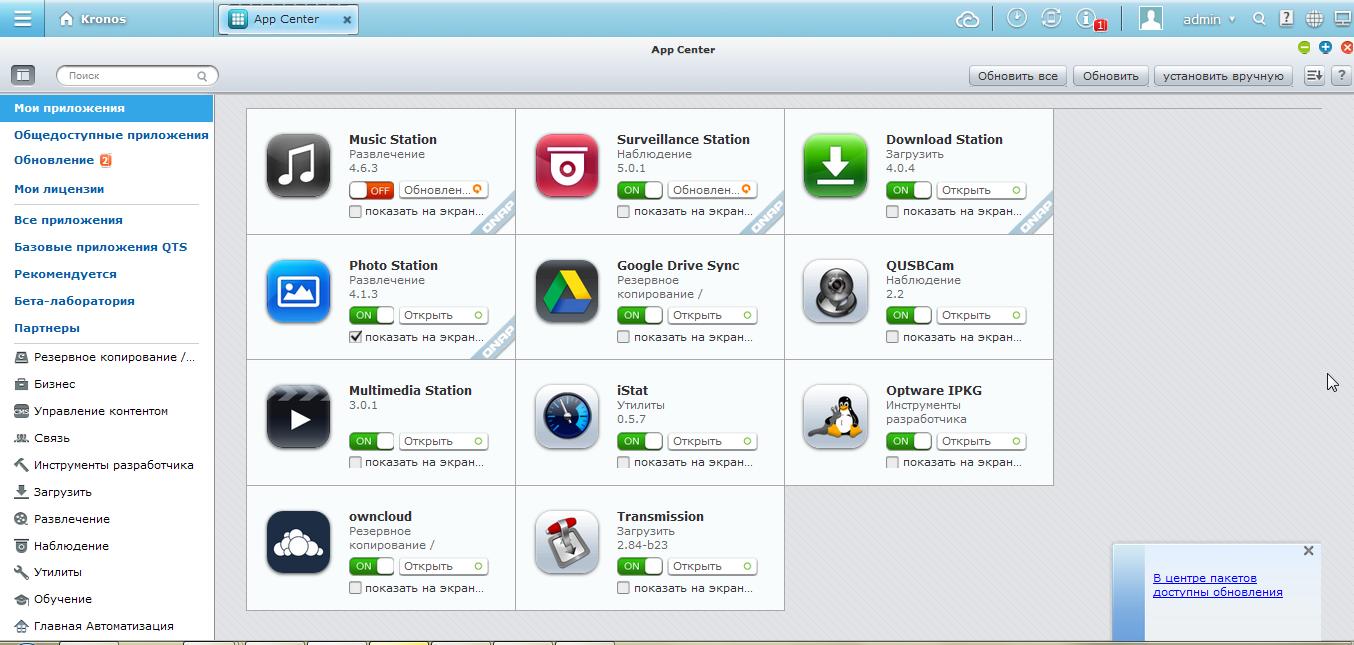Click the sort order icon in toolbar
This screenshot has width=1354, height=645.
pyautogui.click(x=1314, y=75)
